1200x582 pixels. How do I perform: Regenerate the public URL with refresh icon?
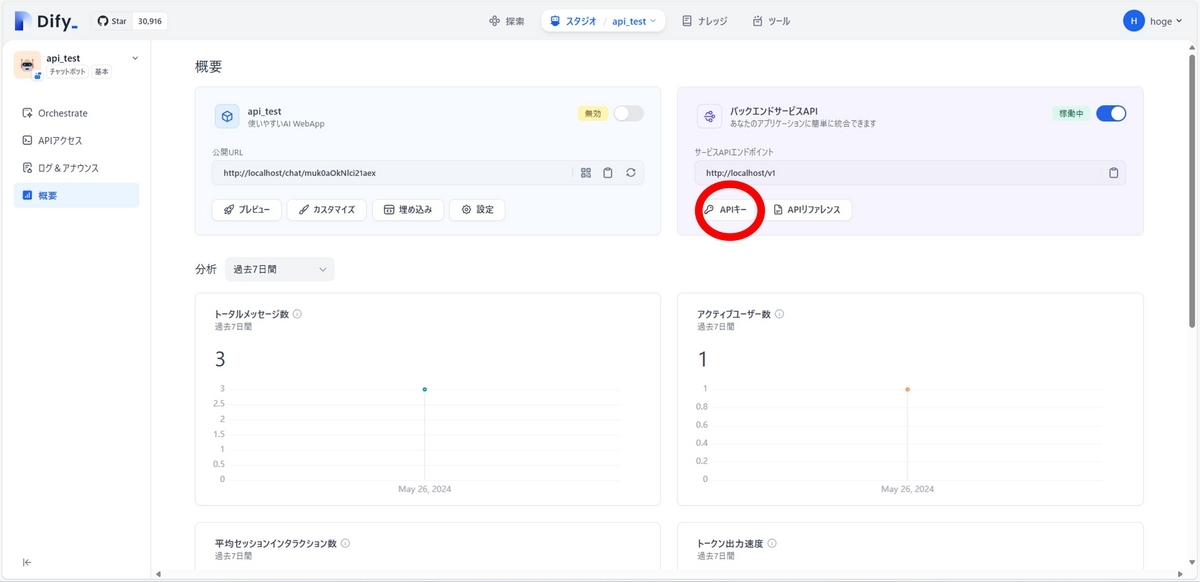(x=630, y=172)
